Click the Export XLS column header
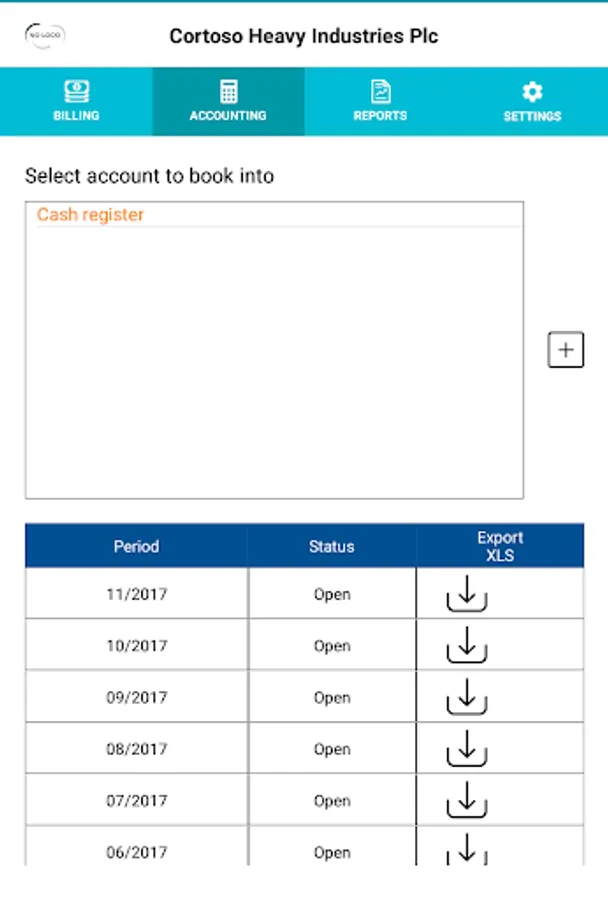The width and height of the screenshot is (608, 900). 500,546
